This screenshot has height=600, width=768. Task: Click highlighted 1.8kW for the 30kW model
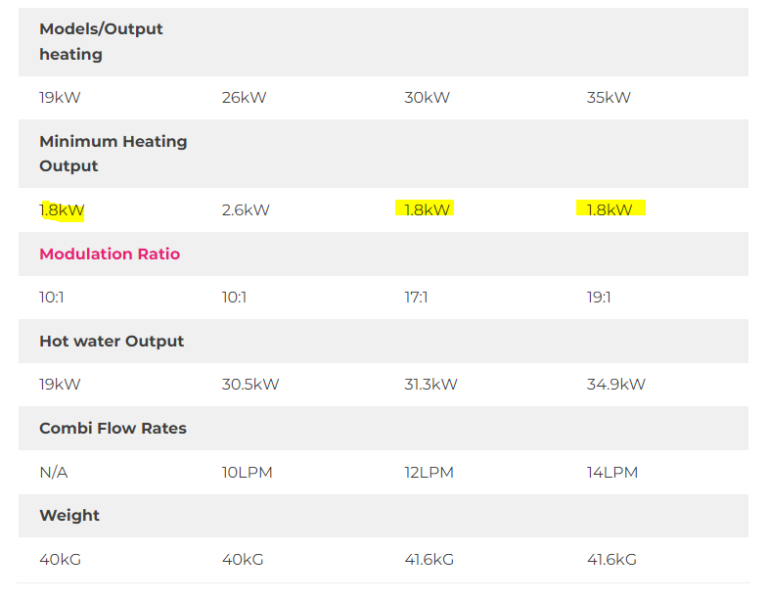pos(427,210)
